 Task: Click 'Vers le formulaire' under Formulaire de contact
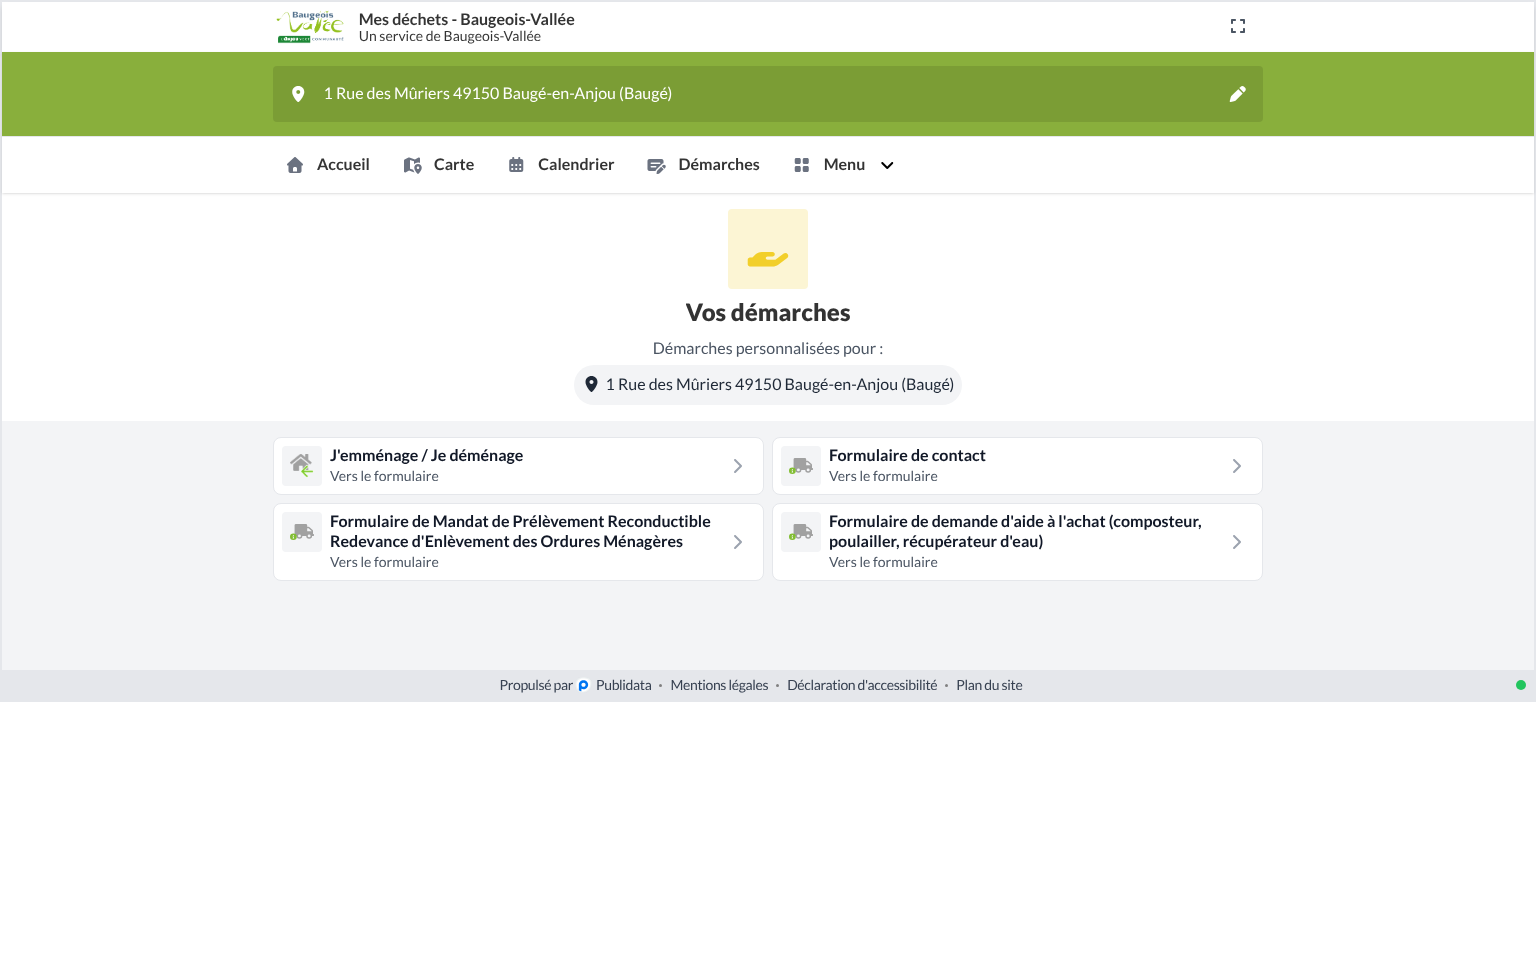(883, 477)
